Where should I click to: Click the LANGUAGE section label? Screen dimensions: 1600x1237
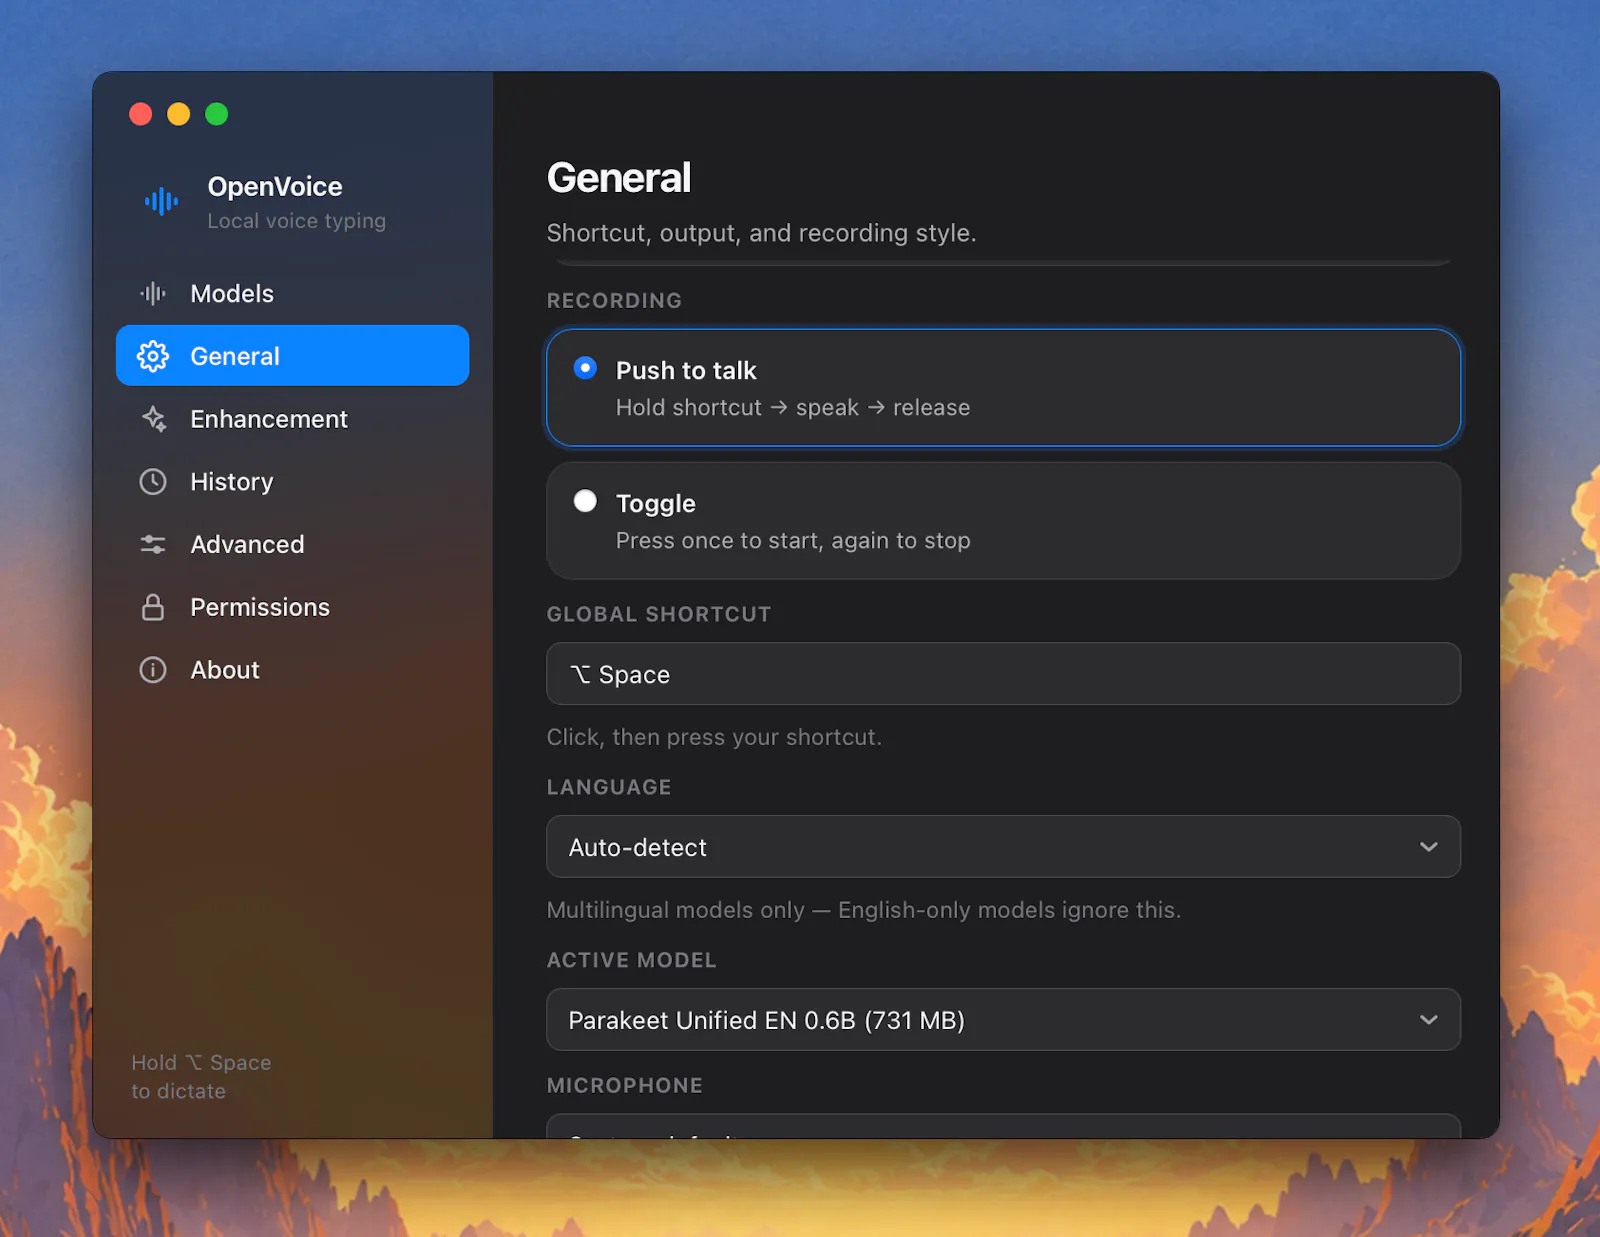(609, 788)
